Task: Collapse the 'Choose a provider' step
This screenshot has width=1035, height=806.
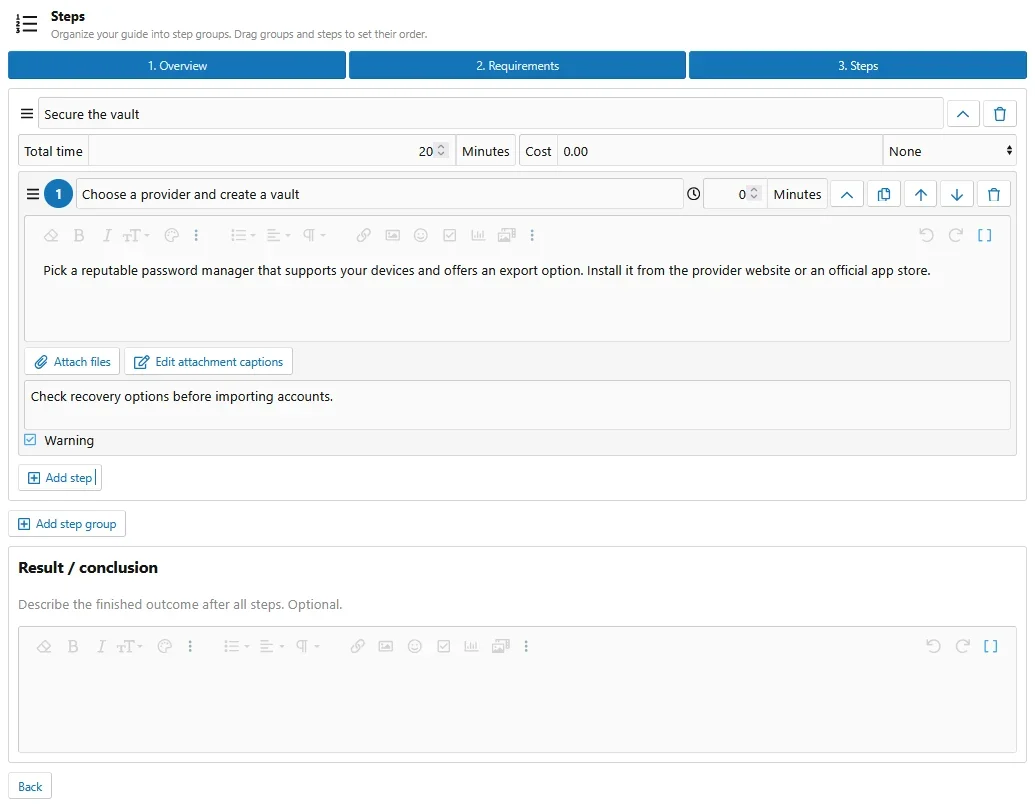Action: 847,195
